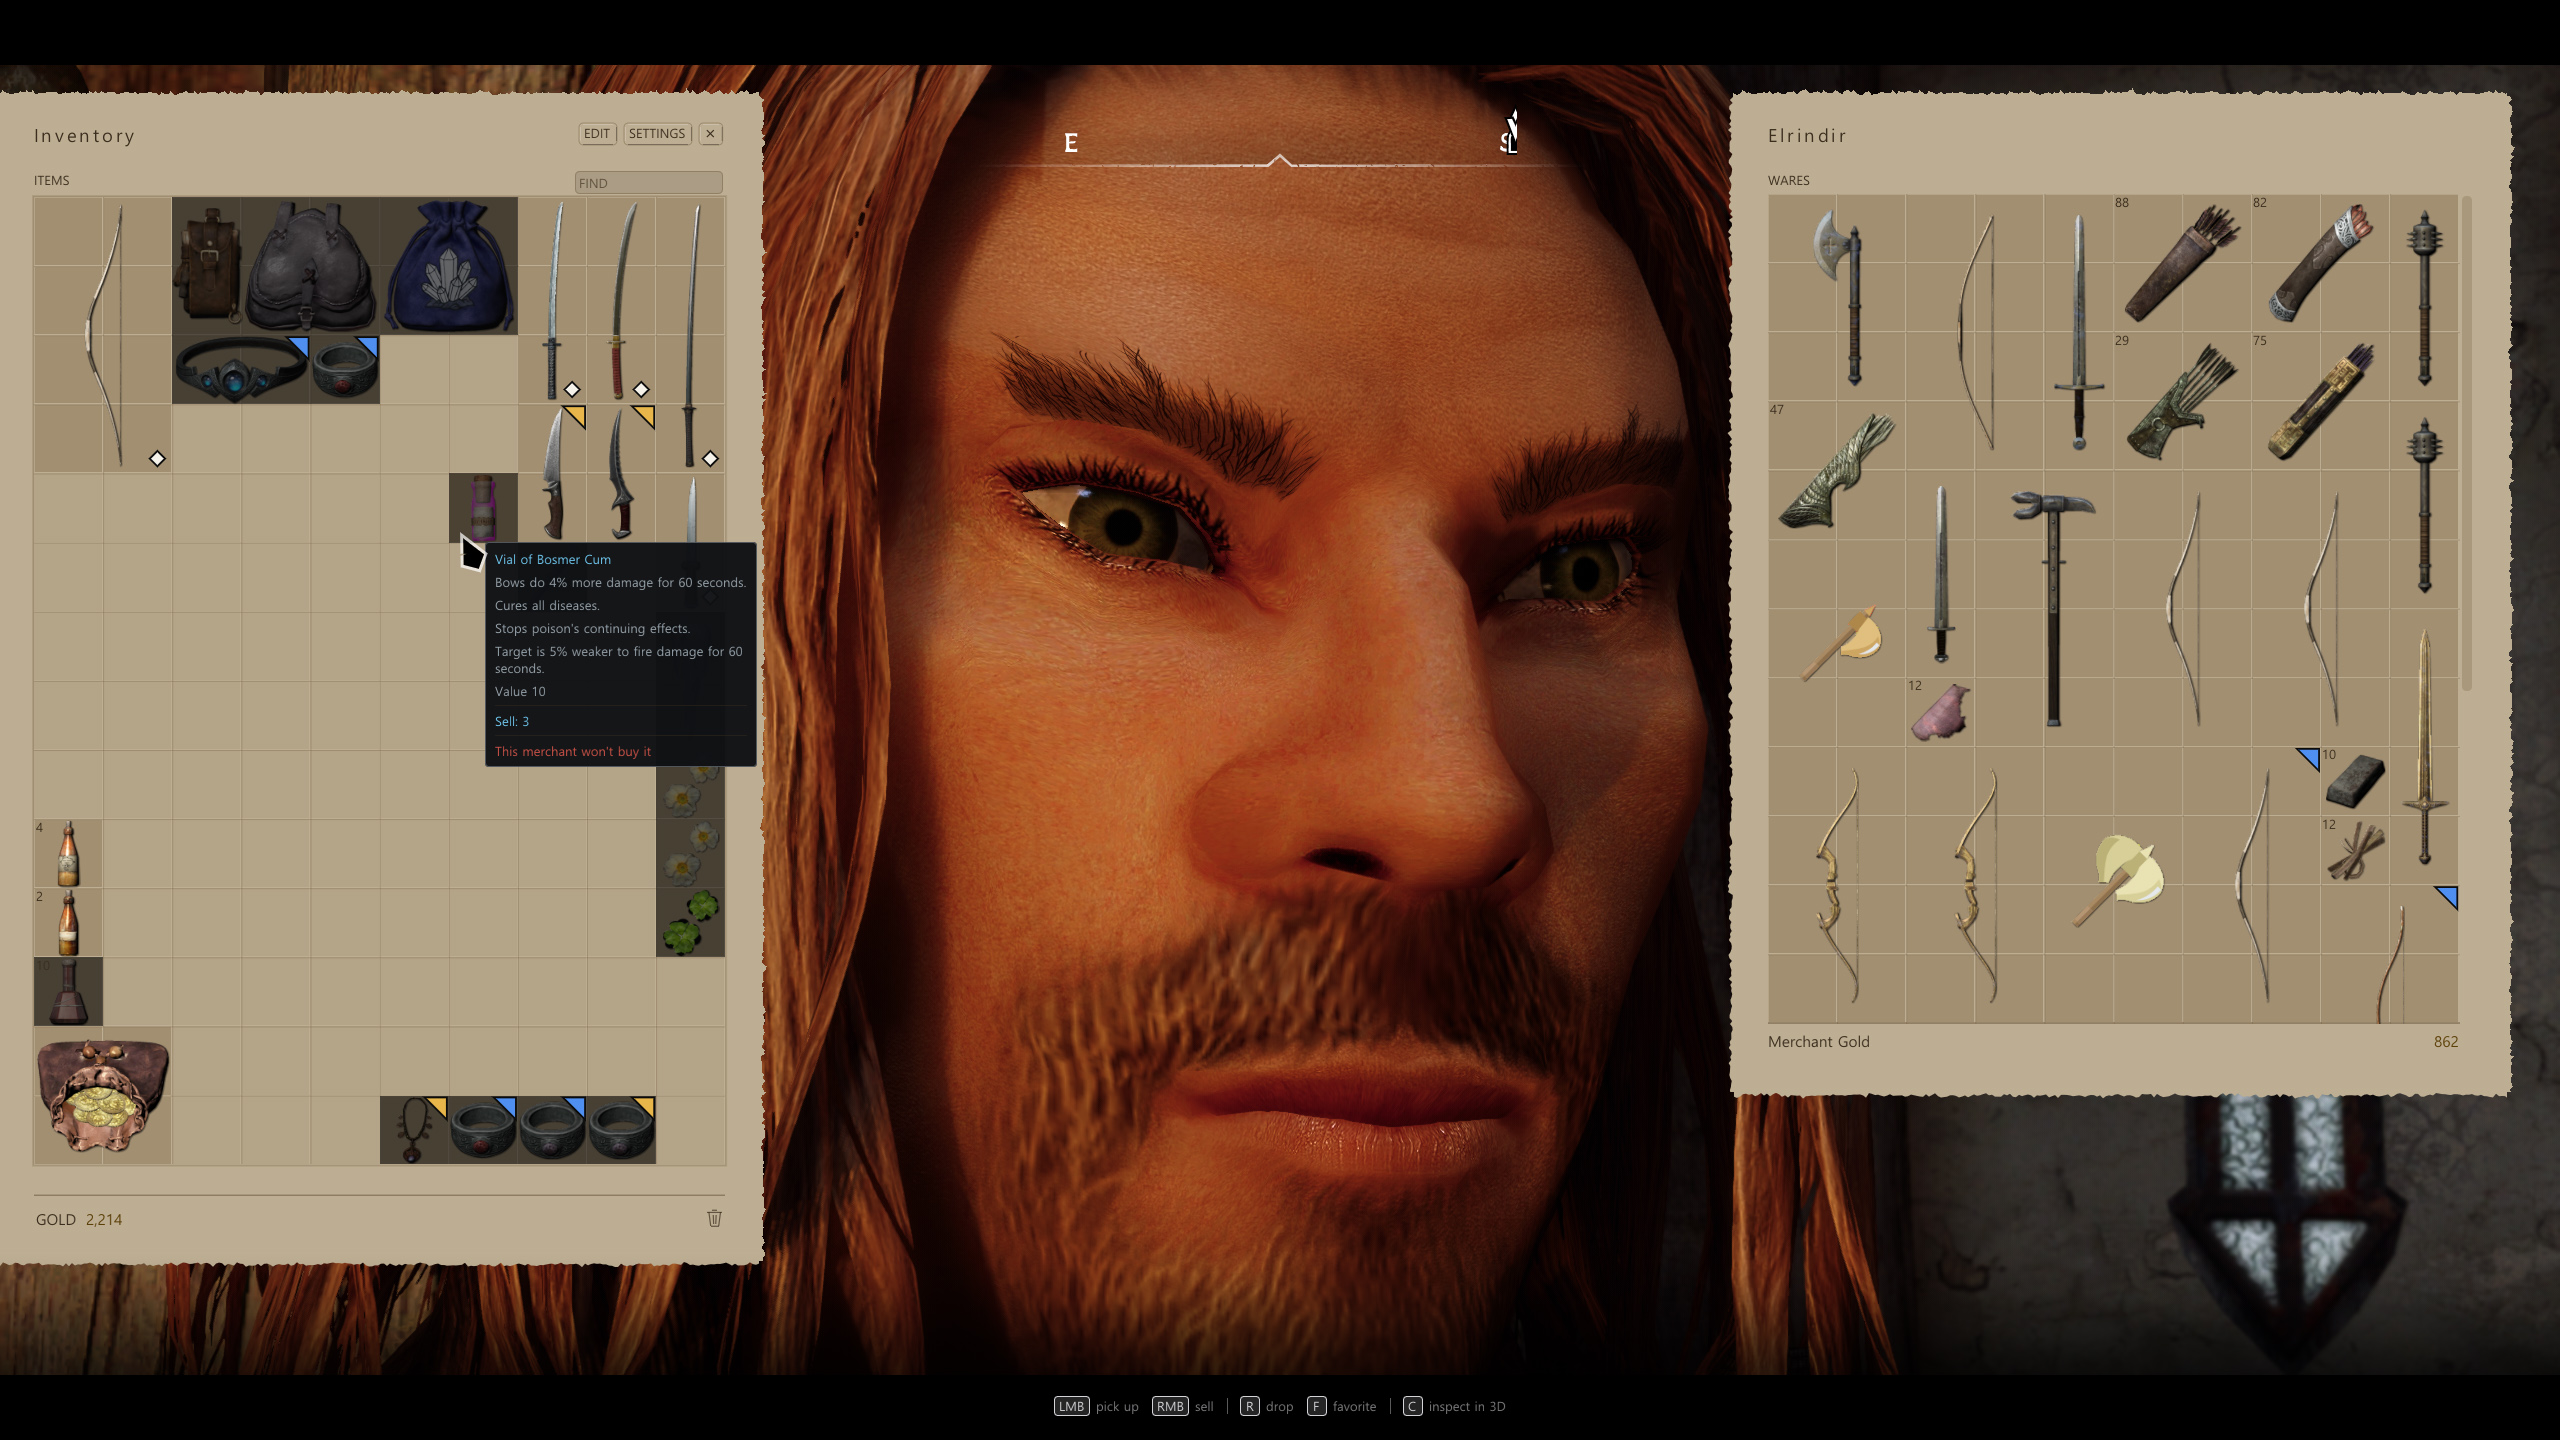Select the golden sword in wares
The height and width of the screenshot is (1440, 2560).
pyautogui.click(x=2424, y=748)
